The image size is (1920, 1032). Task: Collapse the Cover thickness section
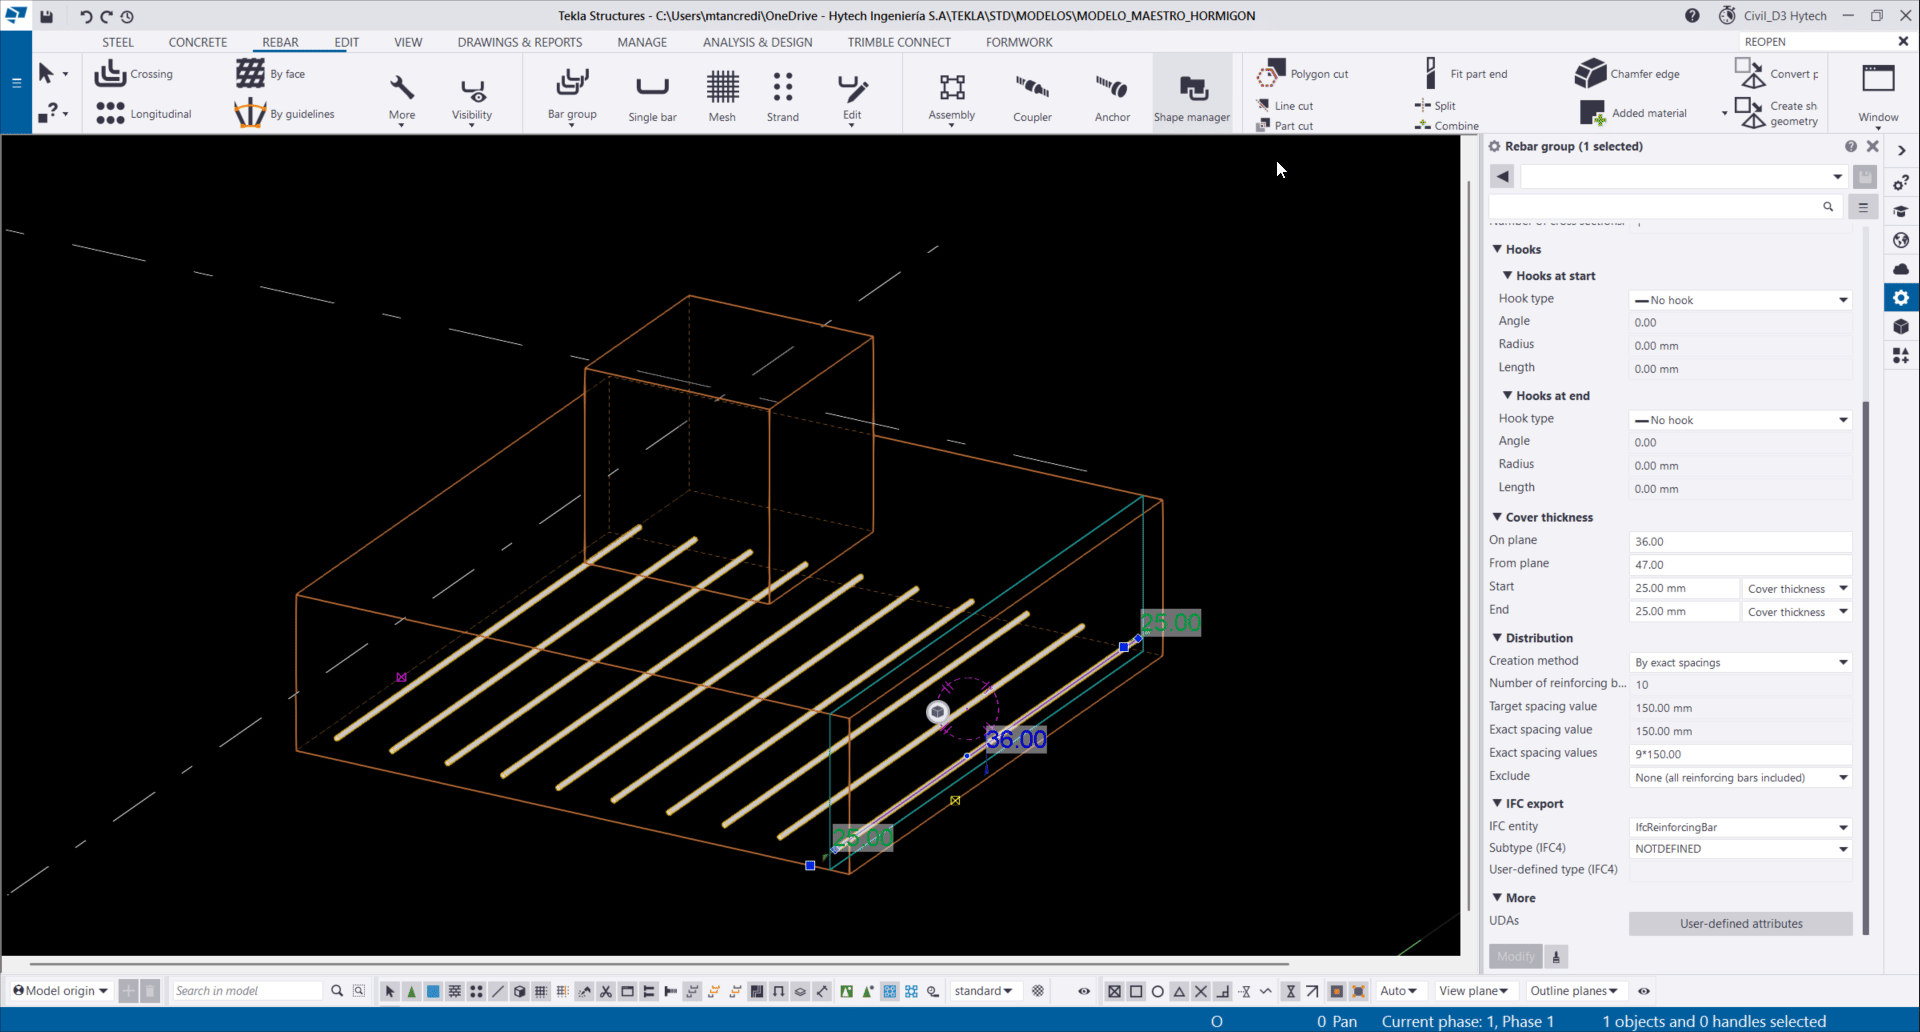(1497, 517)
